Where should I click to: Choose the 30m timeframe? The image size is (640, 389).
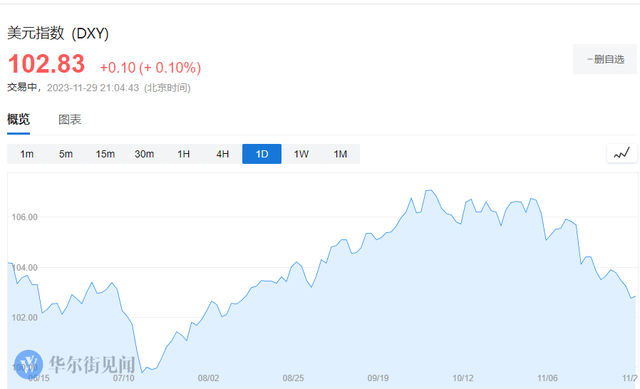[144, 154]
